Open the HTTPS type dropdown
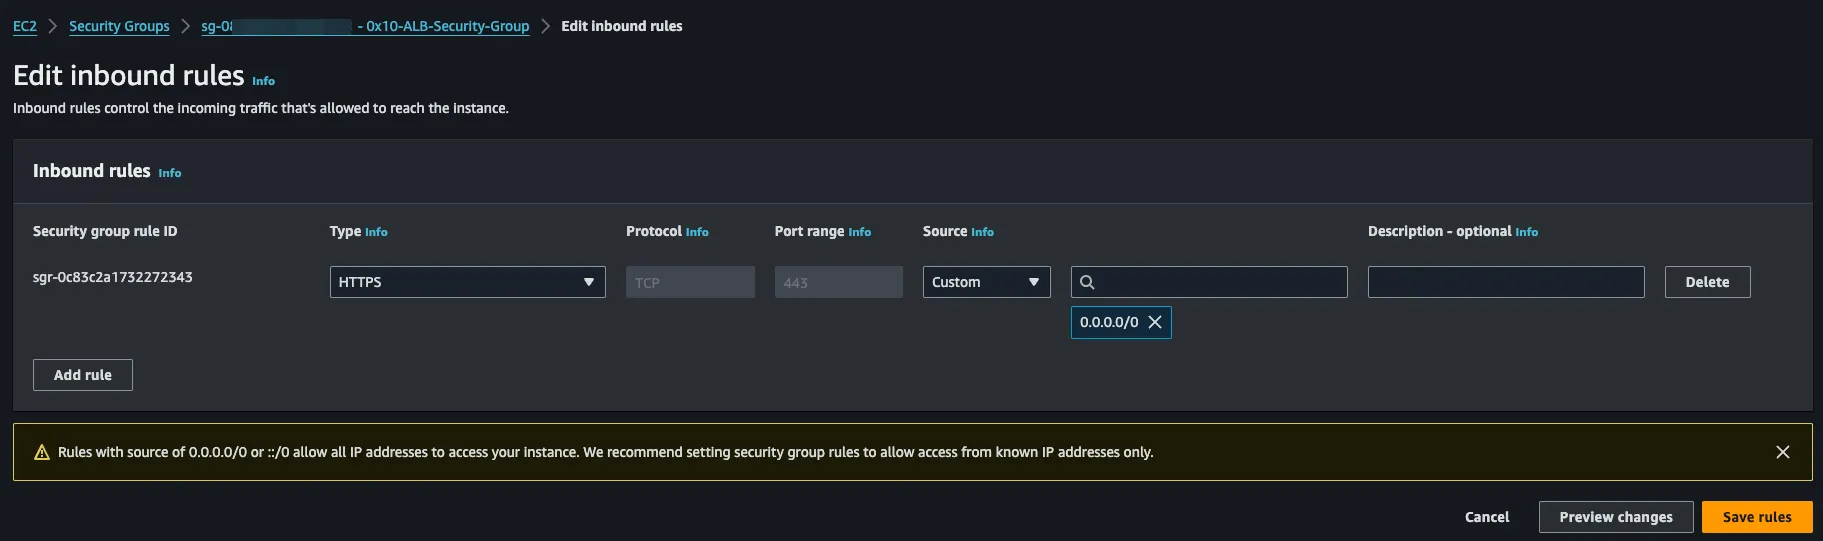The width and height of the screenshot is (1823, 541). (467, 282)
